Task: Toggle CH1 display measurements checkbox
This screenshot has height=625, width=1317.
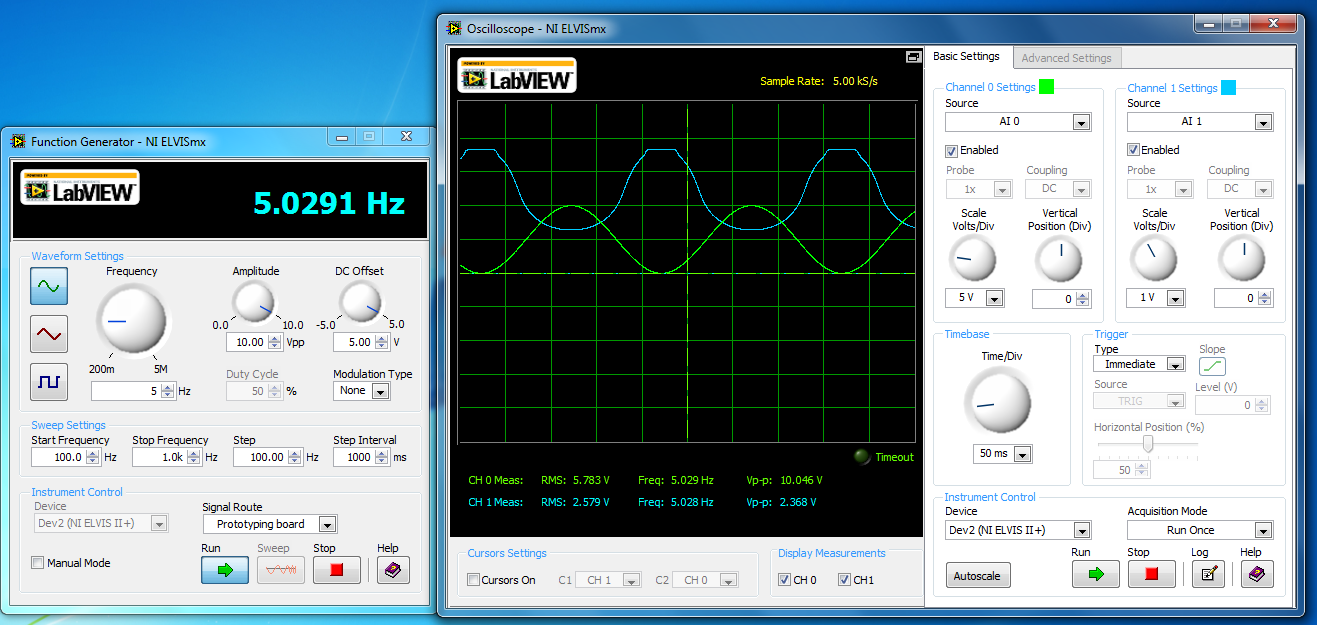Action: click(845, 580)
